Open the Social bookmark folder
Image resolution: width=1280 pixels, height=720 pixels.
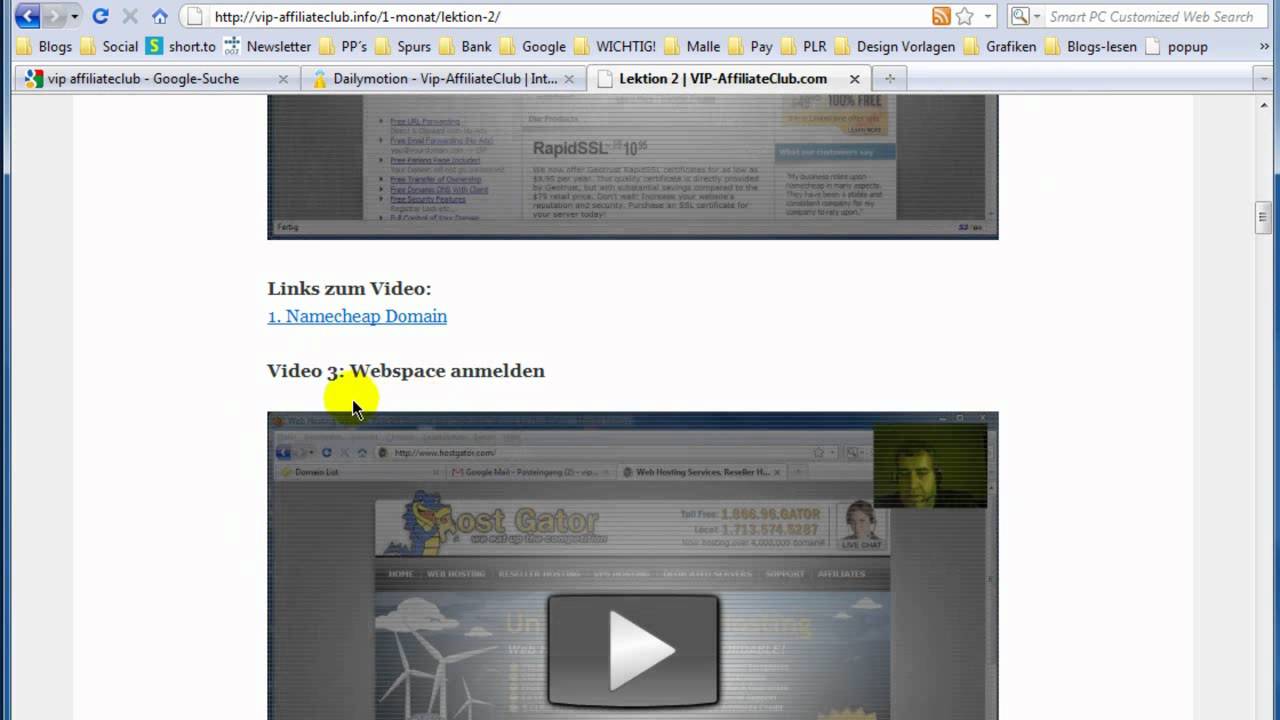109,46
